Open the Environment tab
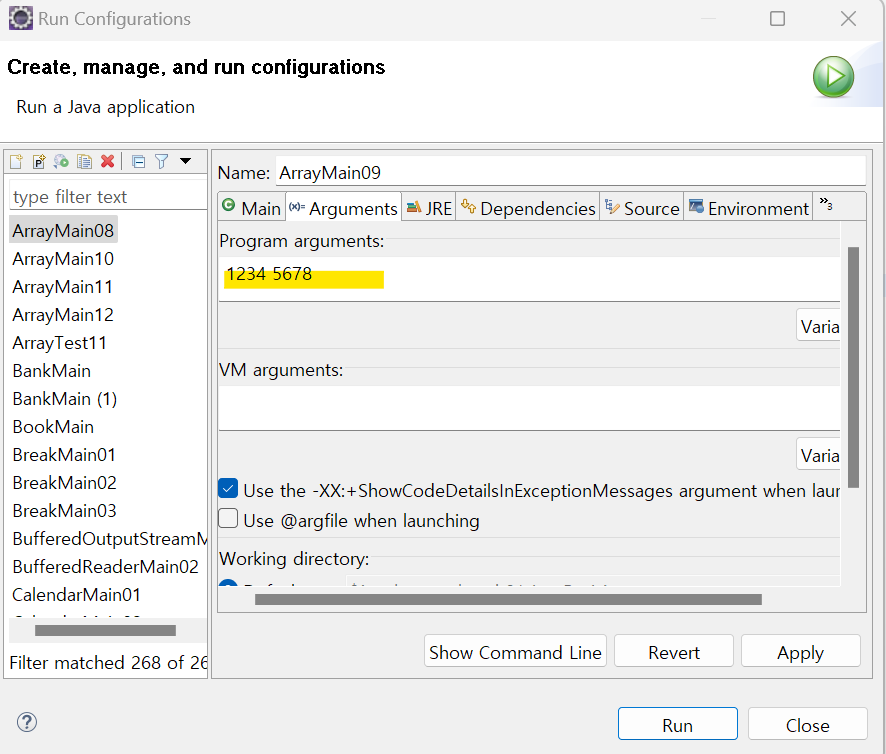This screenshot has height=754, width=886. point(749,208)
